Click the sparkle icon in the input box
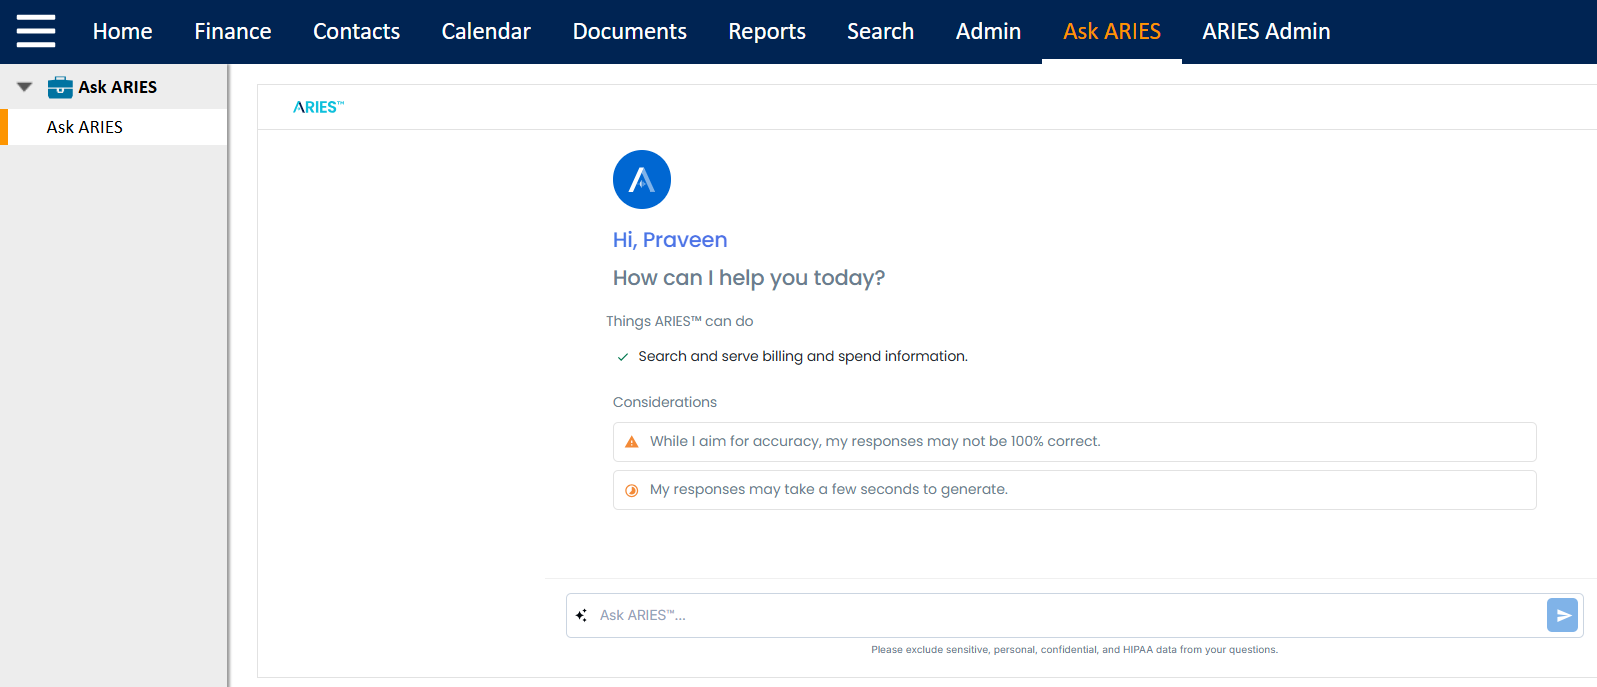Screen dimensions: 1597x687 582,615
